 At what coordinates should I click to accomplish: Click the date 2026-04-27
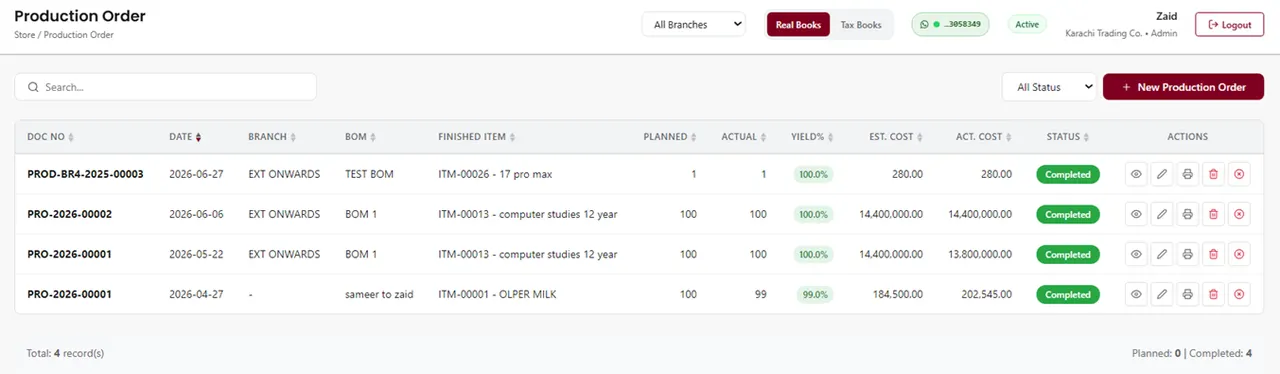point(196,294)
